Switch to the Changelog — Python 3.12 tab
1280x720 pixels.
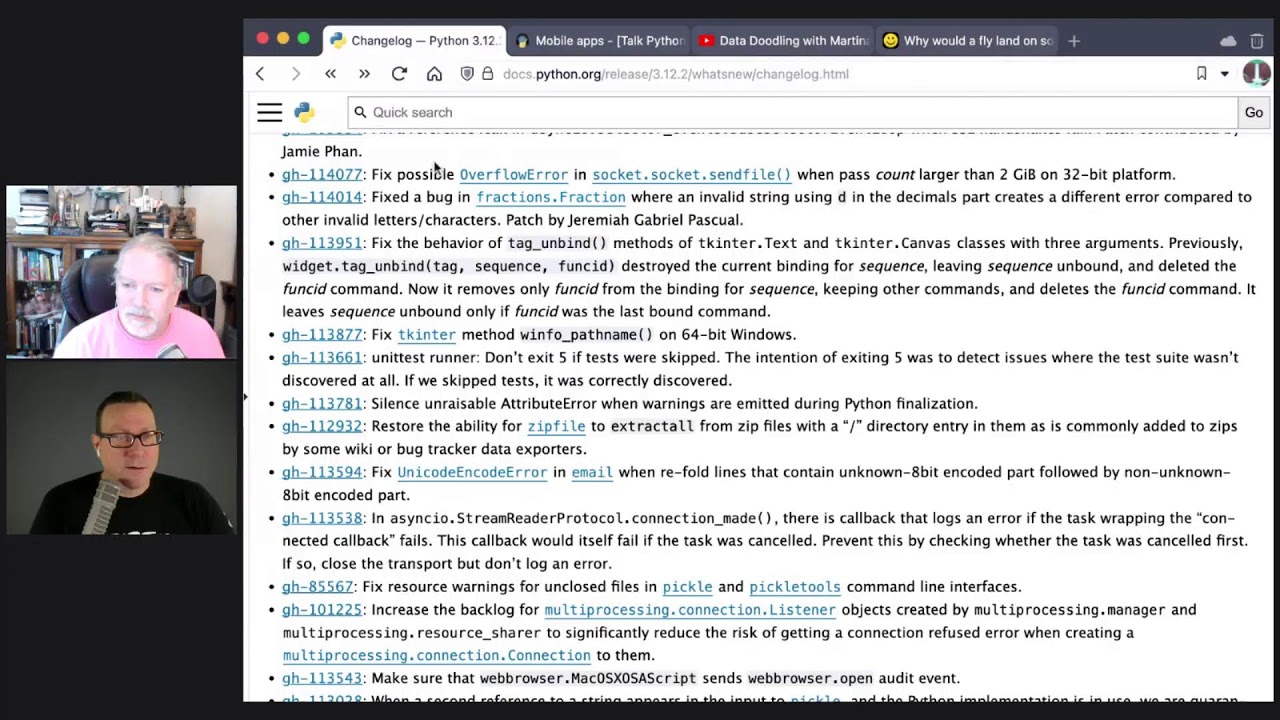click(x=414, y=41)
